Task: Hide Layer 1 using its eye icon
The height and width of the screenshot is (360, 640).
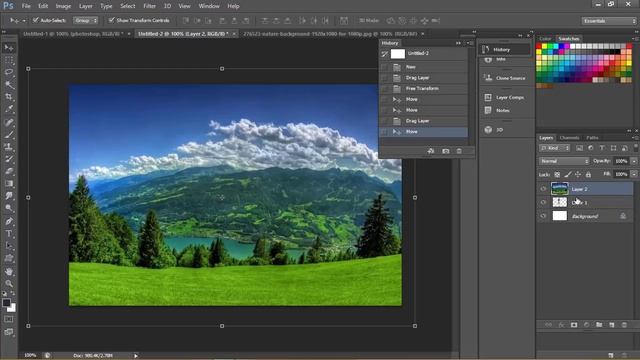Action: click(543, 202)
